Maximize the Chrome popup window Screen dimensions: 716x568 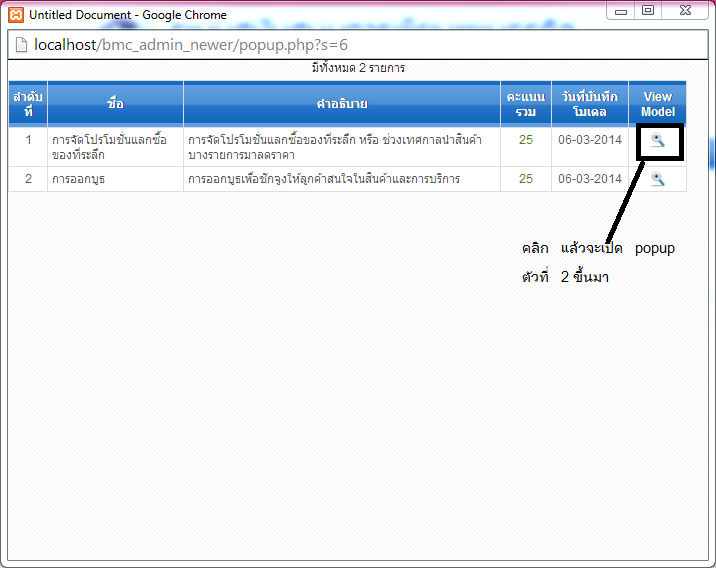(x=648, y=11)
